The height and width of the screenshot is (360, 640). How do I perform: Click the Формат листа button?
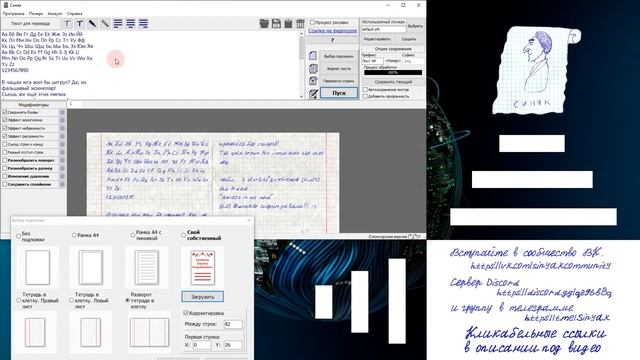click(x=339, y=69)
